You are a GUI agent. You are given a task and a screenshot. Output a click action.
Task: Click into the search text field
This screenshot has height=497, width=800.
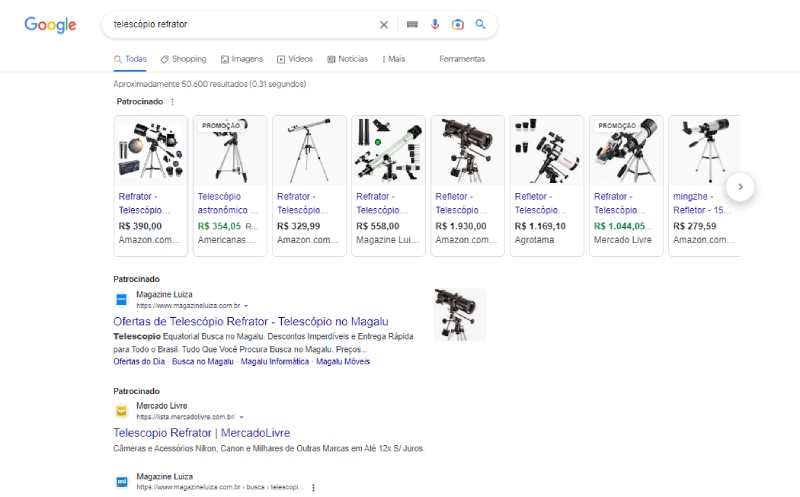pyautogui.click(x=240, y=25)
